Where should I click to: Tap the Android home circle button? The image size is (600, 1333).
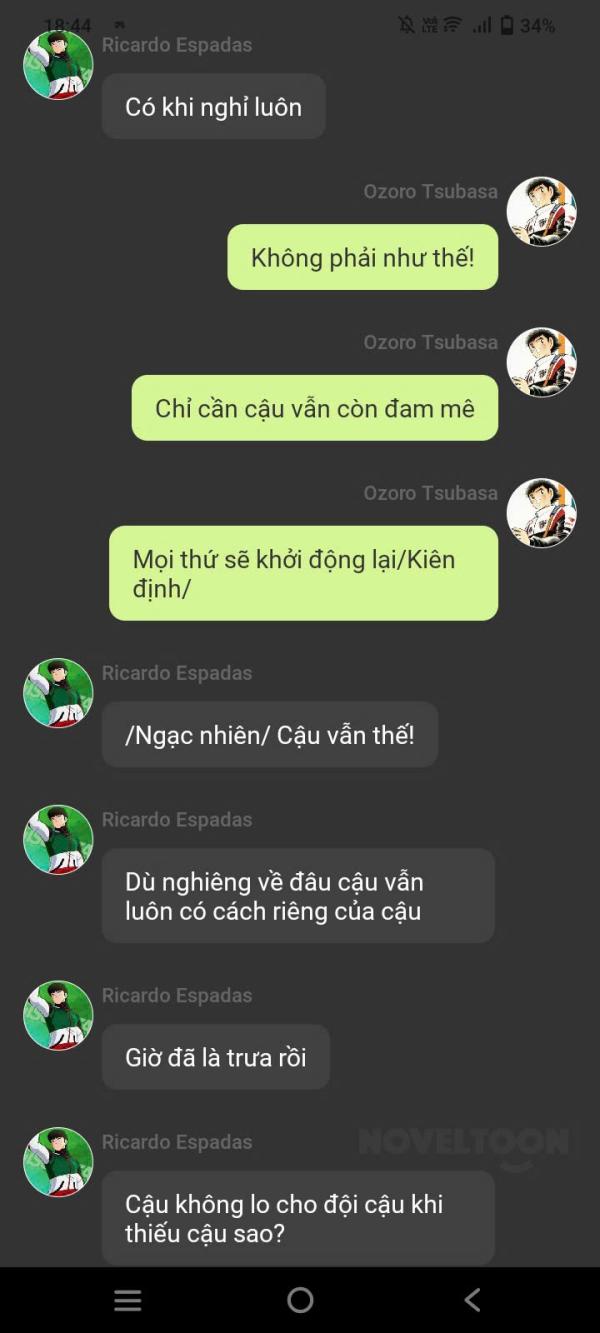click(x=300, y=1300)
